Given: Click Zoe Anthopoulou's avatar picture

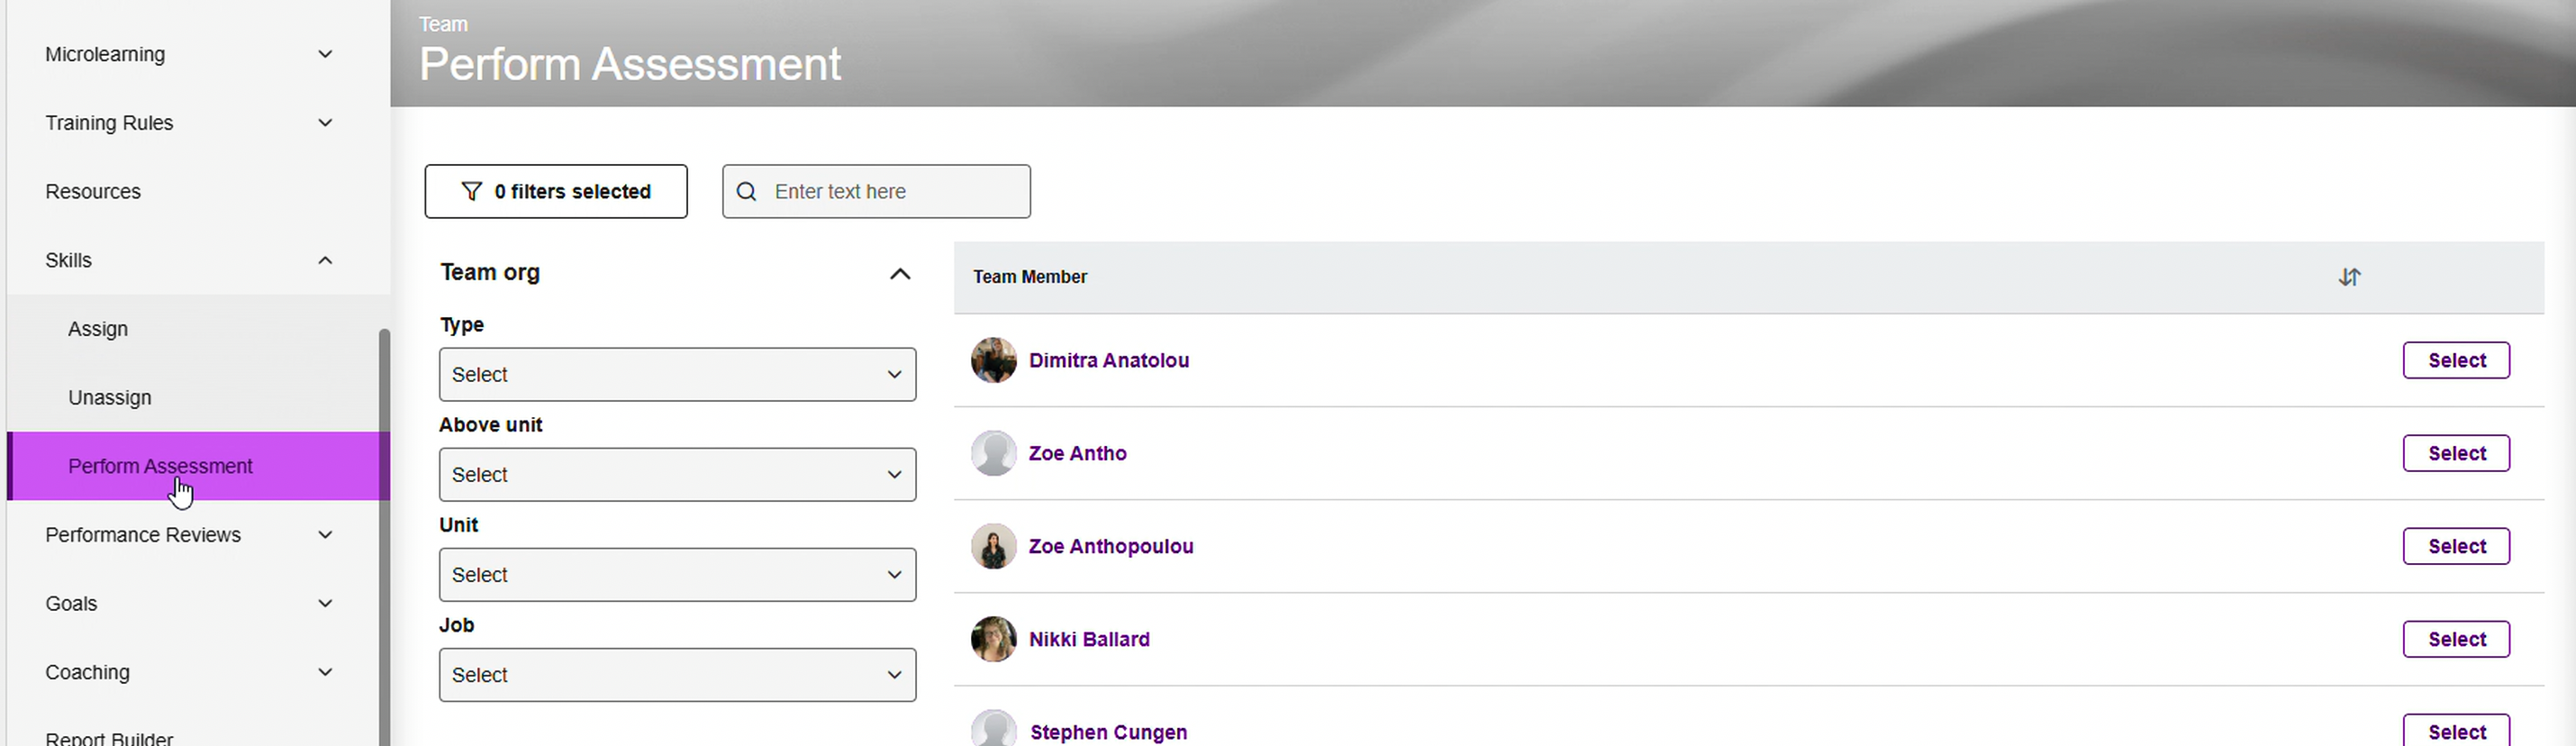Looking at the screenshot, I should click(x=993, y=546).
